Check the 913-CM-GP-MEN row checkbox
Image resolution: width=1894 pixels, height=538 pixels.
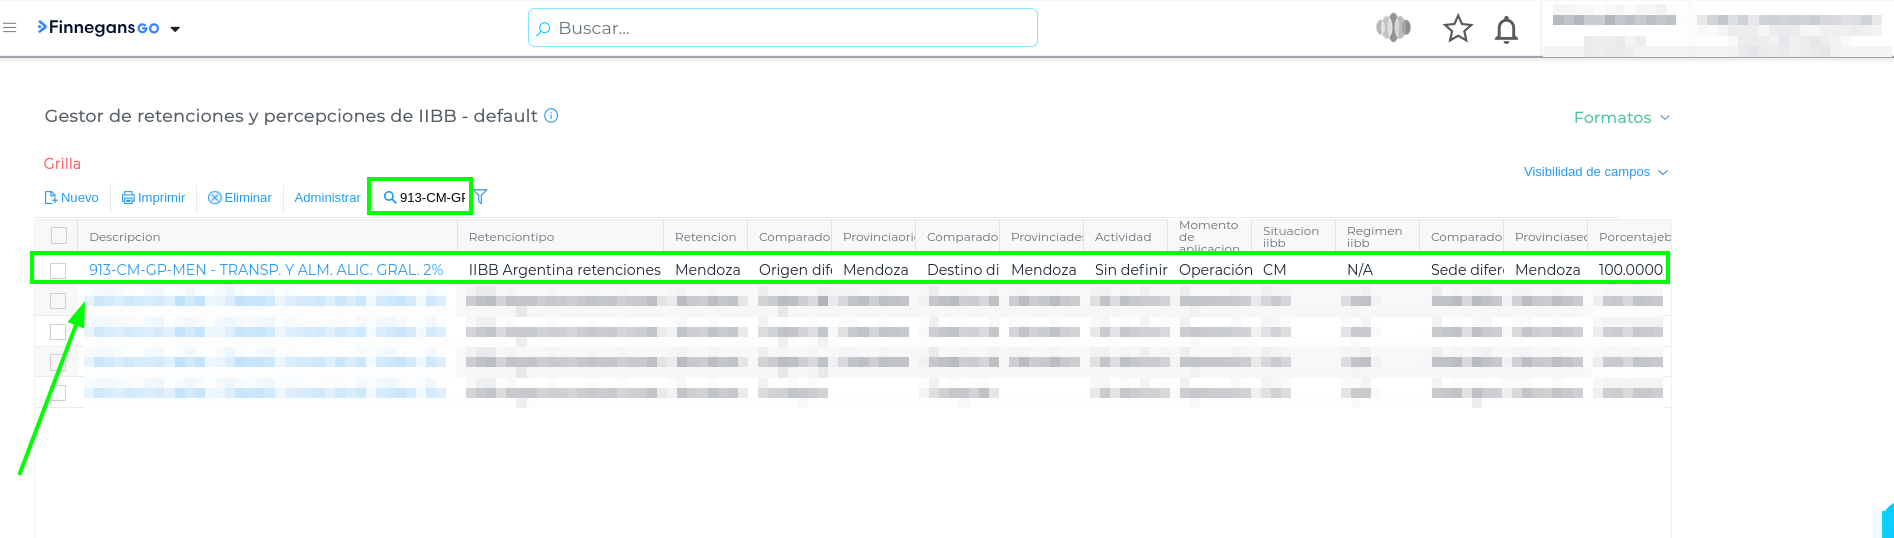[59, 270]
